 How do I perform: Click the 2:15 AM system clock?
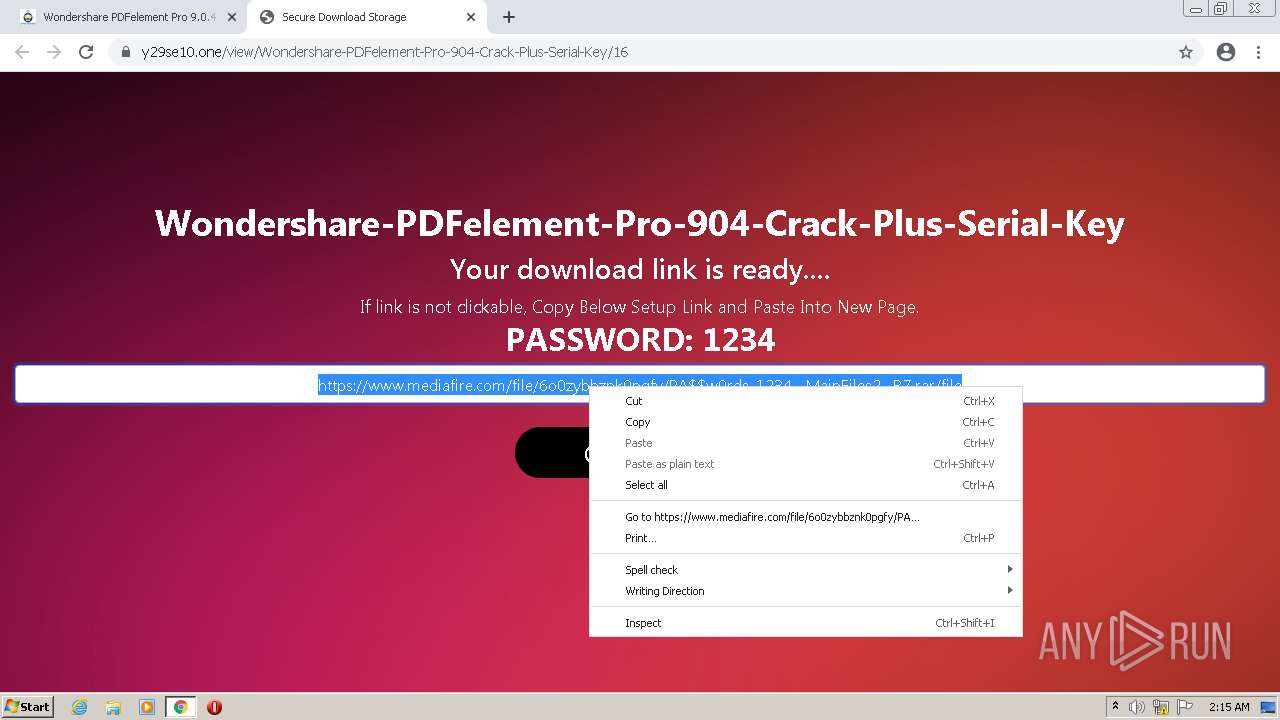click(1229, 707)
